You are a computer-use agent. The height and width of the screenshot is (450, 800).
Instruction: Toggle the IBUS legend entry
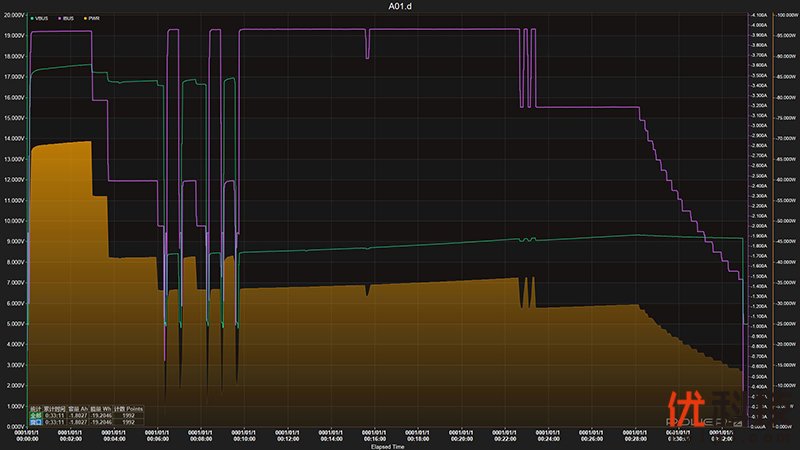pyautogui.click(x=68, y=19)
